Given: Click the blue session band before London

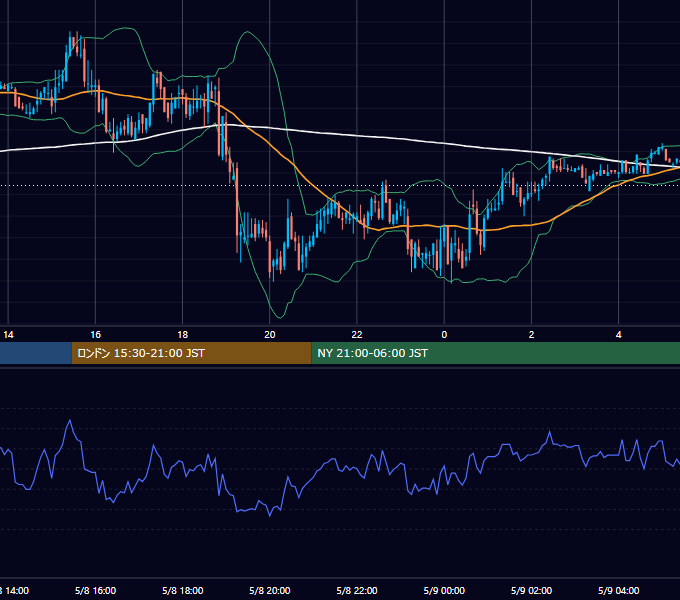Looking at the screenshot, I should point(36,353).
